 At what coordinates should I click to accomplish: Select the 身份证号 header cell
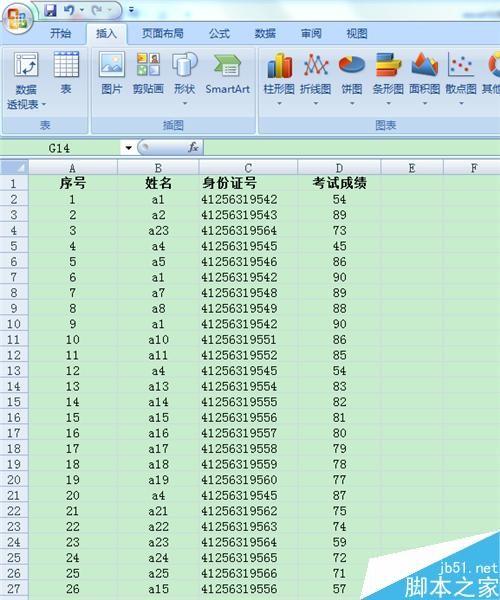coord(248,184)
